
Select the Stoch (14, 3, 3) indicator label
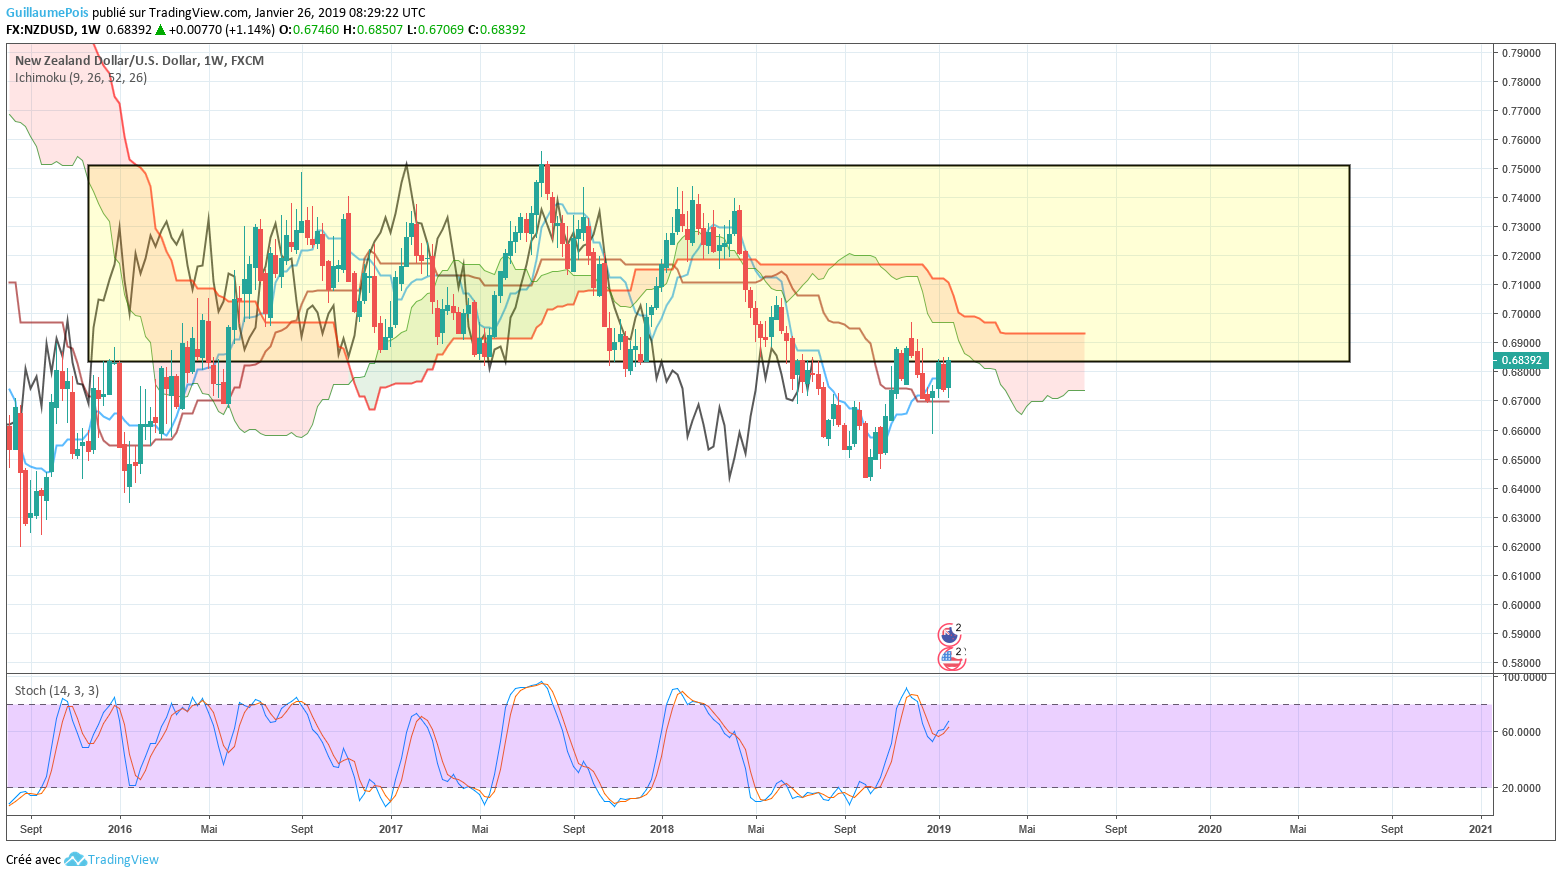57,690
